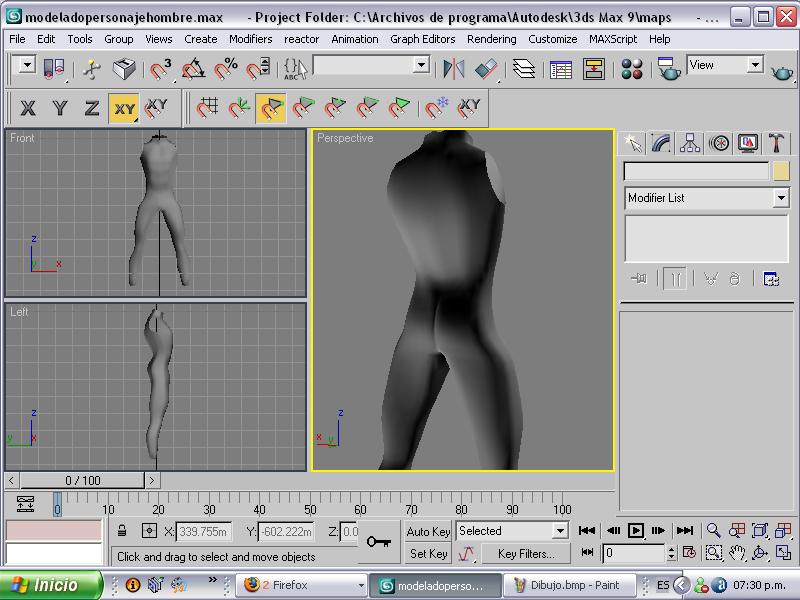The height and width of the screenshot is (600, 800).
Task: Toggle Snaps Use Axis Constraints XY magnet
Action: point(156,108)
